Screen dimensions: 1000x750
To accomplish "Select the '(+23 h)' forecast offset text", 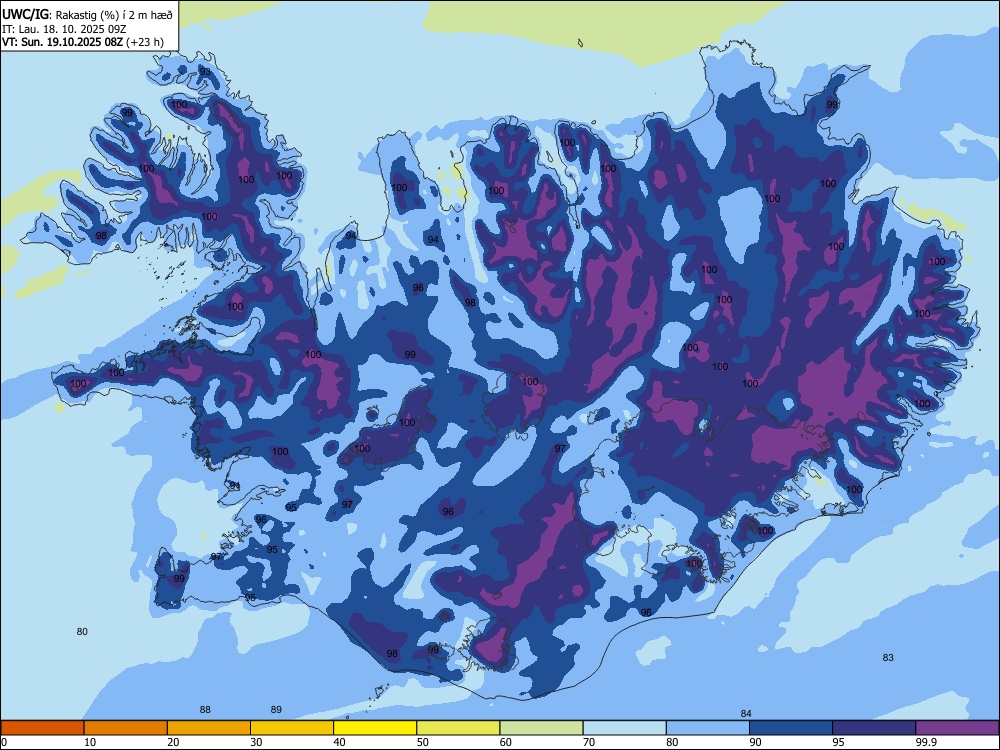I will [145, 42].
